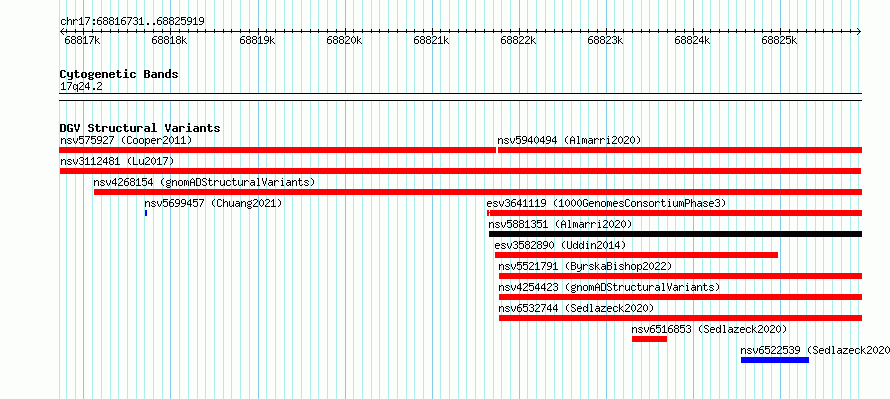Open nsv4254423 (gnomADStructuralVariants) label
This screenshot has height=399, width=890.
pyautogui.click(x=609, y=287)
